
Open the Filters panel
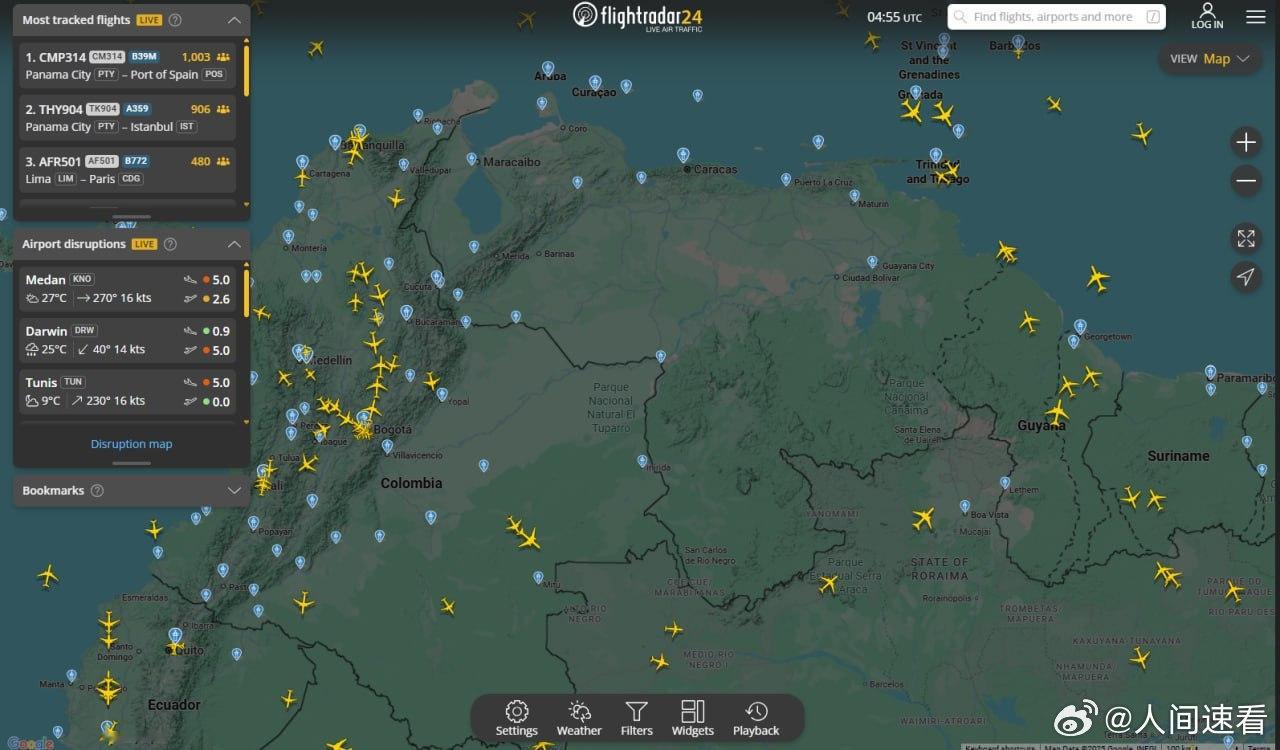pos(636,717)
